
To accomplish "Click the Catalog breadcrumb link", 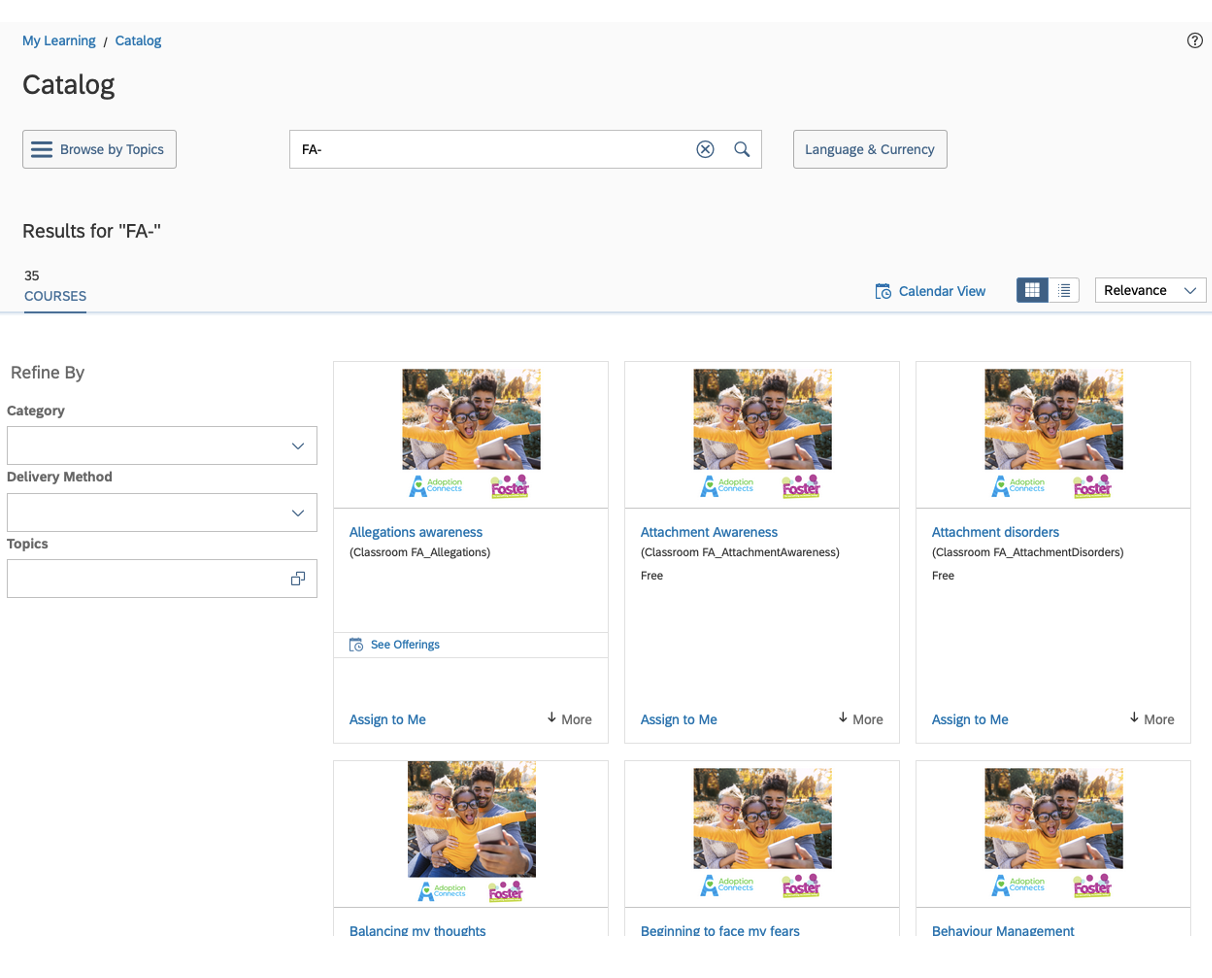I will [138, 41].
